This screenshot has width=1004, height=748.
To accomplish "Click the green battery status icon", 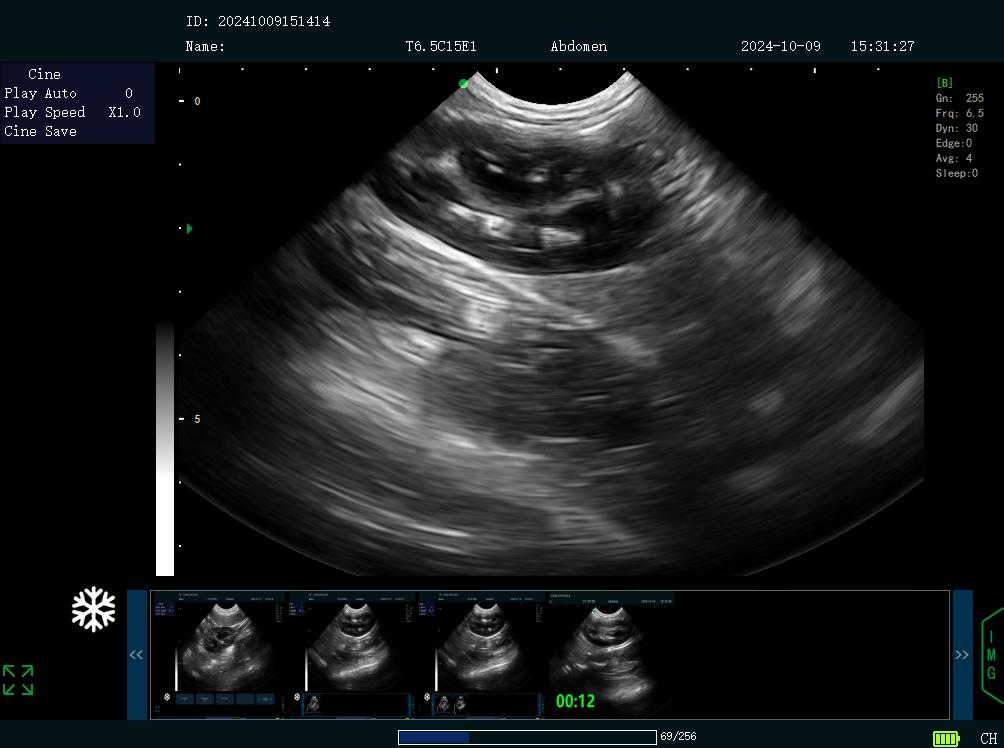I will 946,738.
